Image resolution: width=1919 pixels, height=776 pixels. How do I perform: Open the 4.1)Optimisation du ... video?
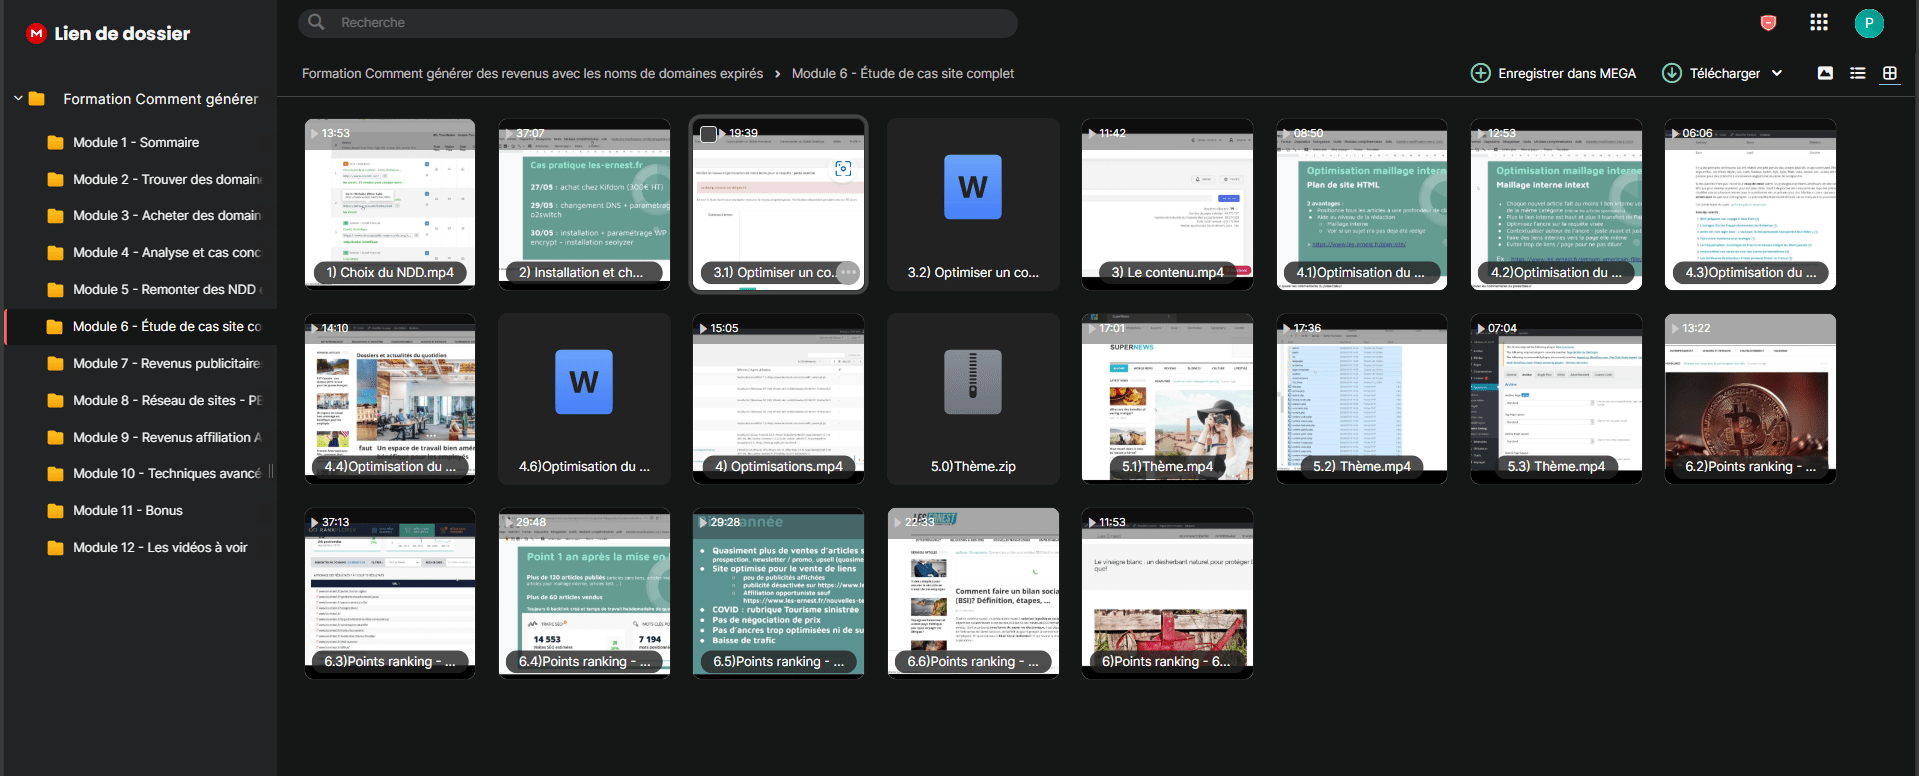[x=1361, y=204]
